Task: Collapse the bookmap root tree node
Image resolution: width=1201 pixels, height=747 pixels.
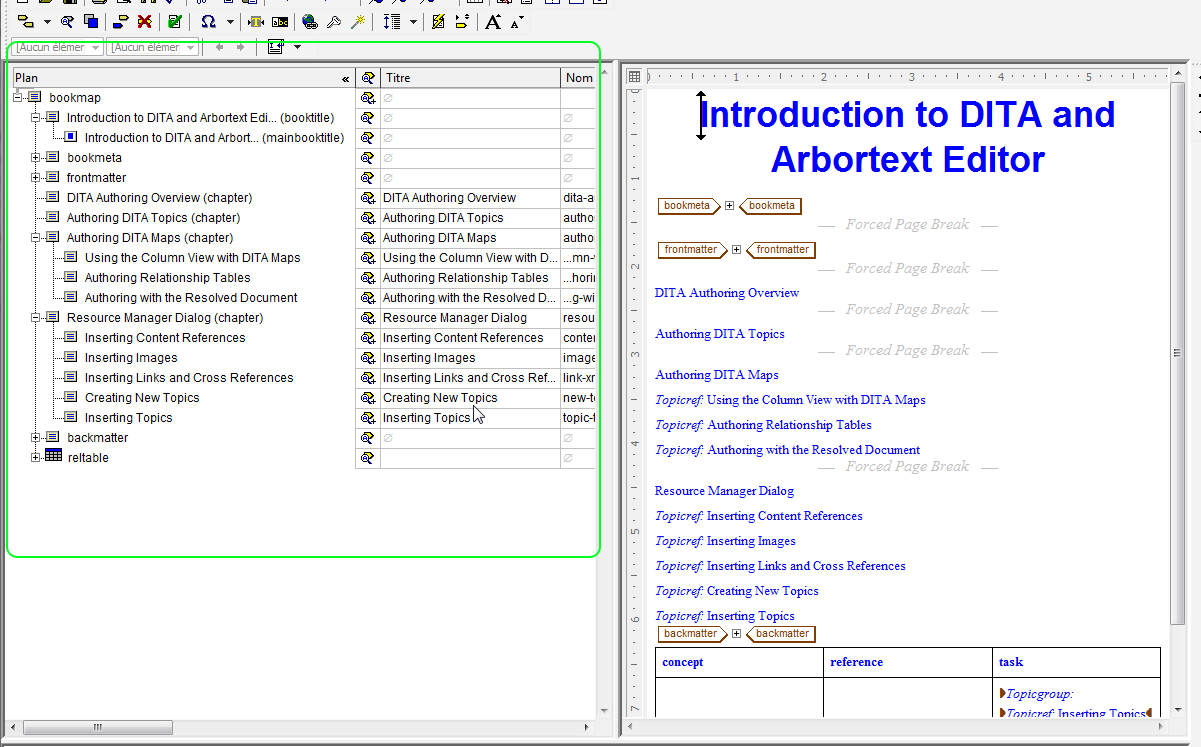Action: 18,97
